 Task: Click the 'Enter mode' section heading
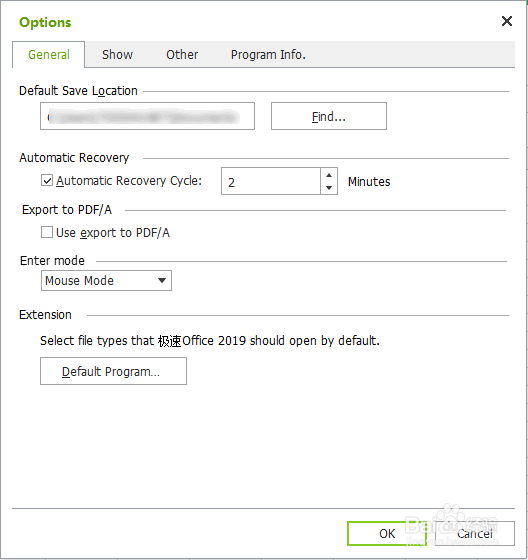(53, 260)
